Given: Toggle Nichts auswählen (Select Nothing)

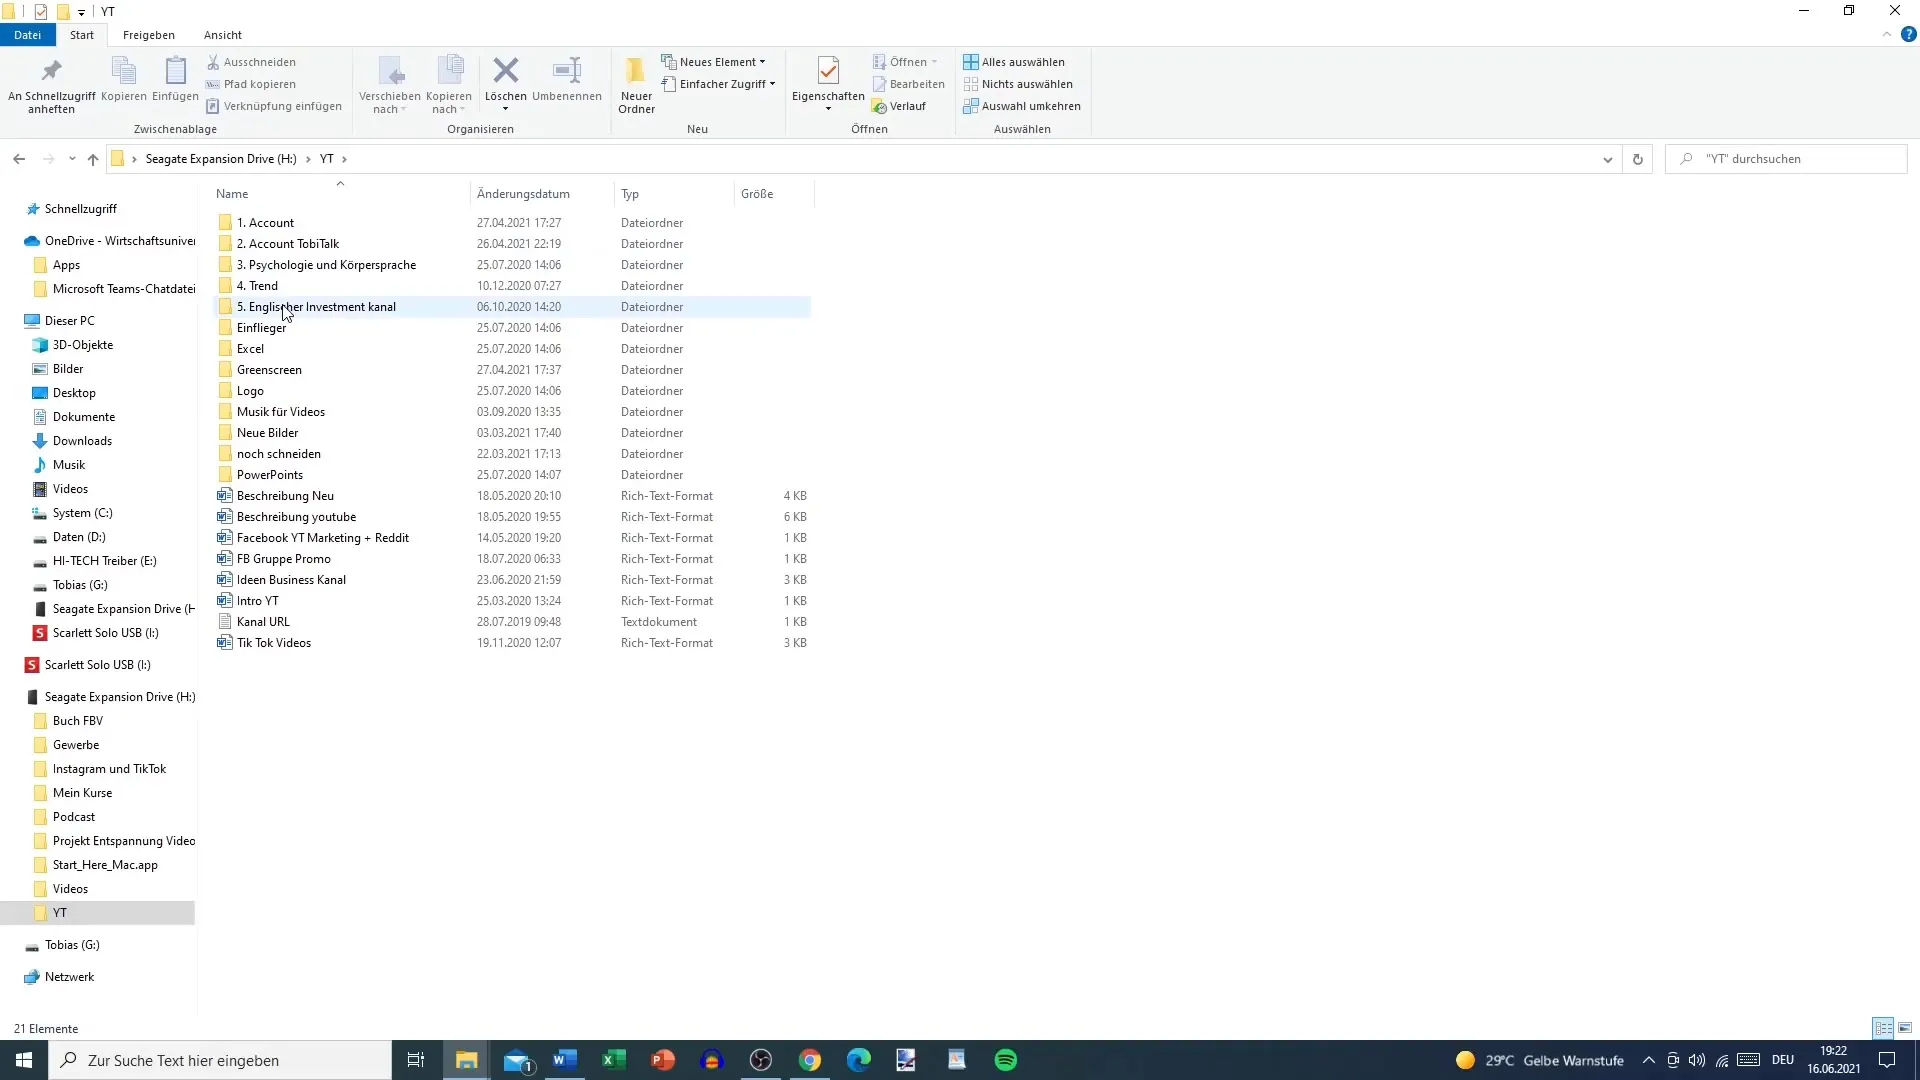Looking at the screenshot, I should pos(1022,83).
